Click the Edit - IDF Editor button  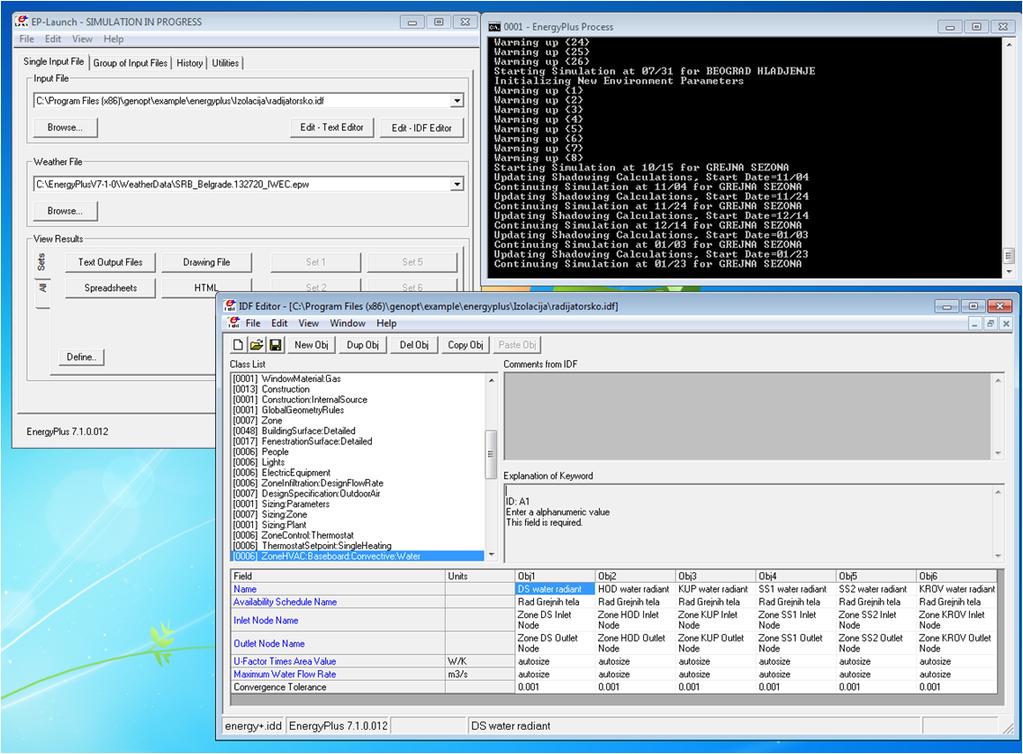[x=421, y=128]
